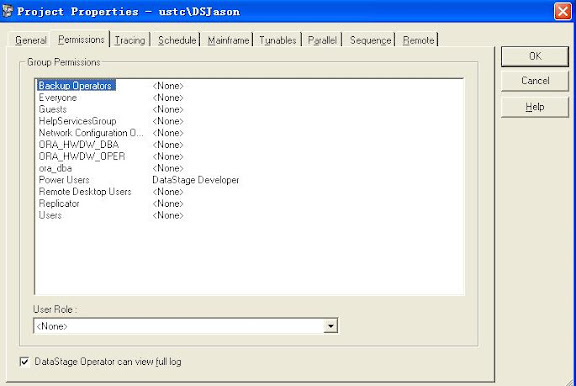The image size is (576, 386).
Task: Click the DataStage icon in the title bar
Action: point(7,11)
